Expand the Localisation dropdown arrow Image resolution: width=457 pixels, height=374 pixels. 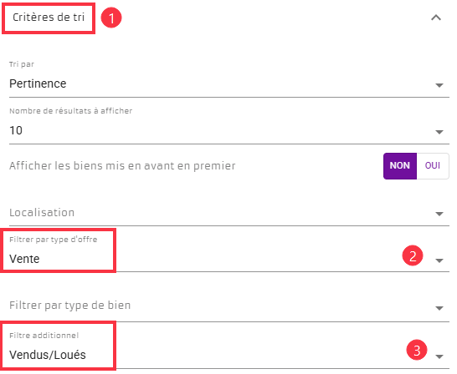(439, 214)
